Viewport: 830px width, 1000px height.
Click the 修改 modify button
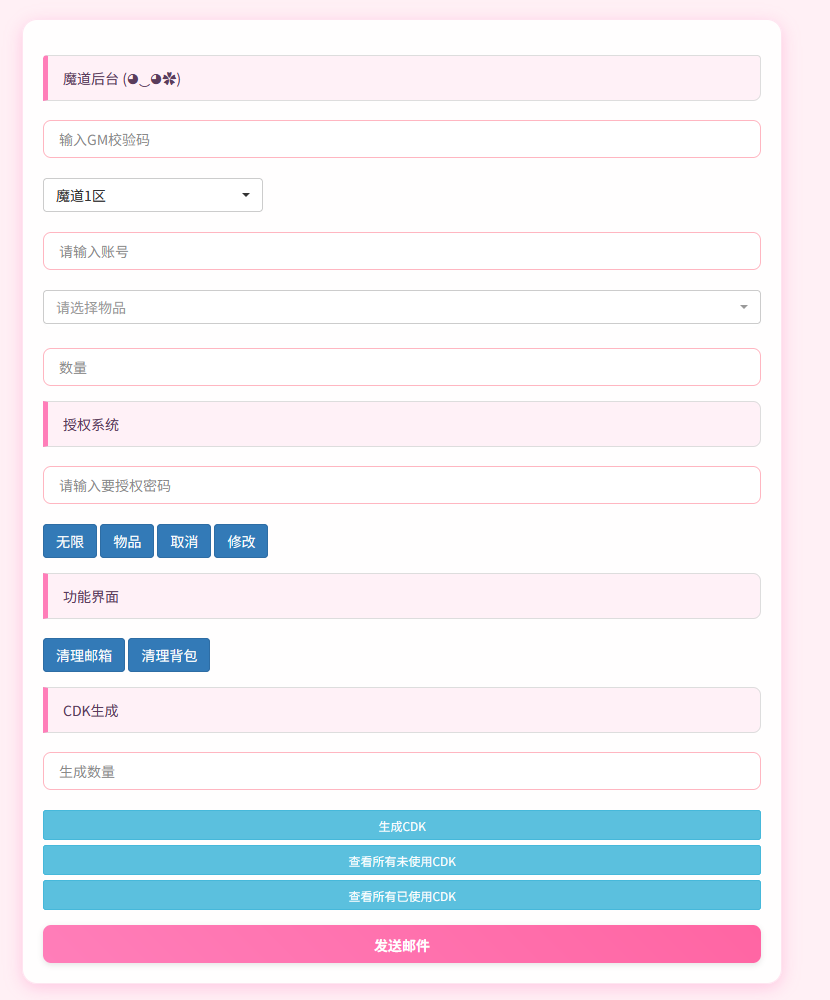(240, 541)
